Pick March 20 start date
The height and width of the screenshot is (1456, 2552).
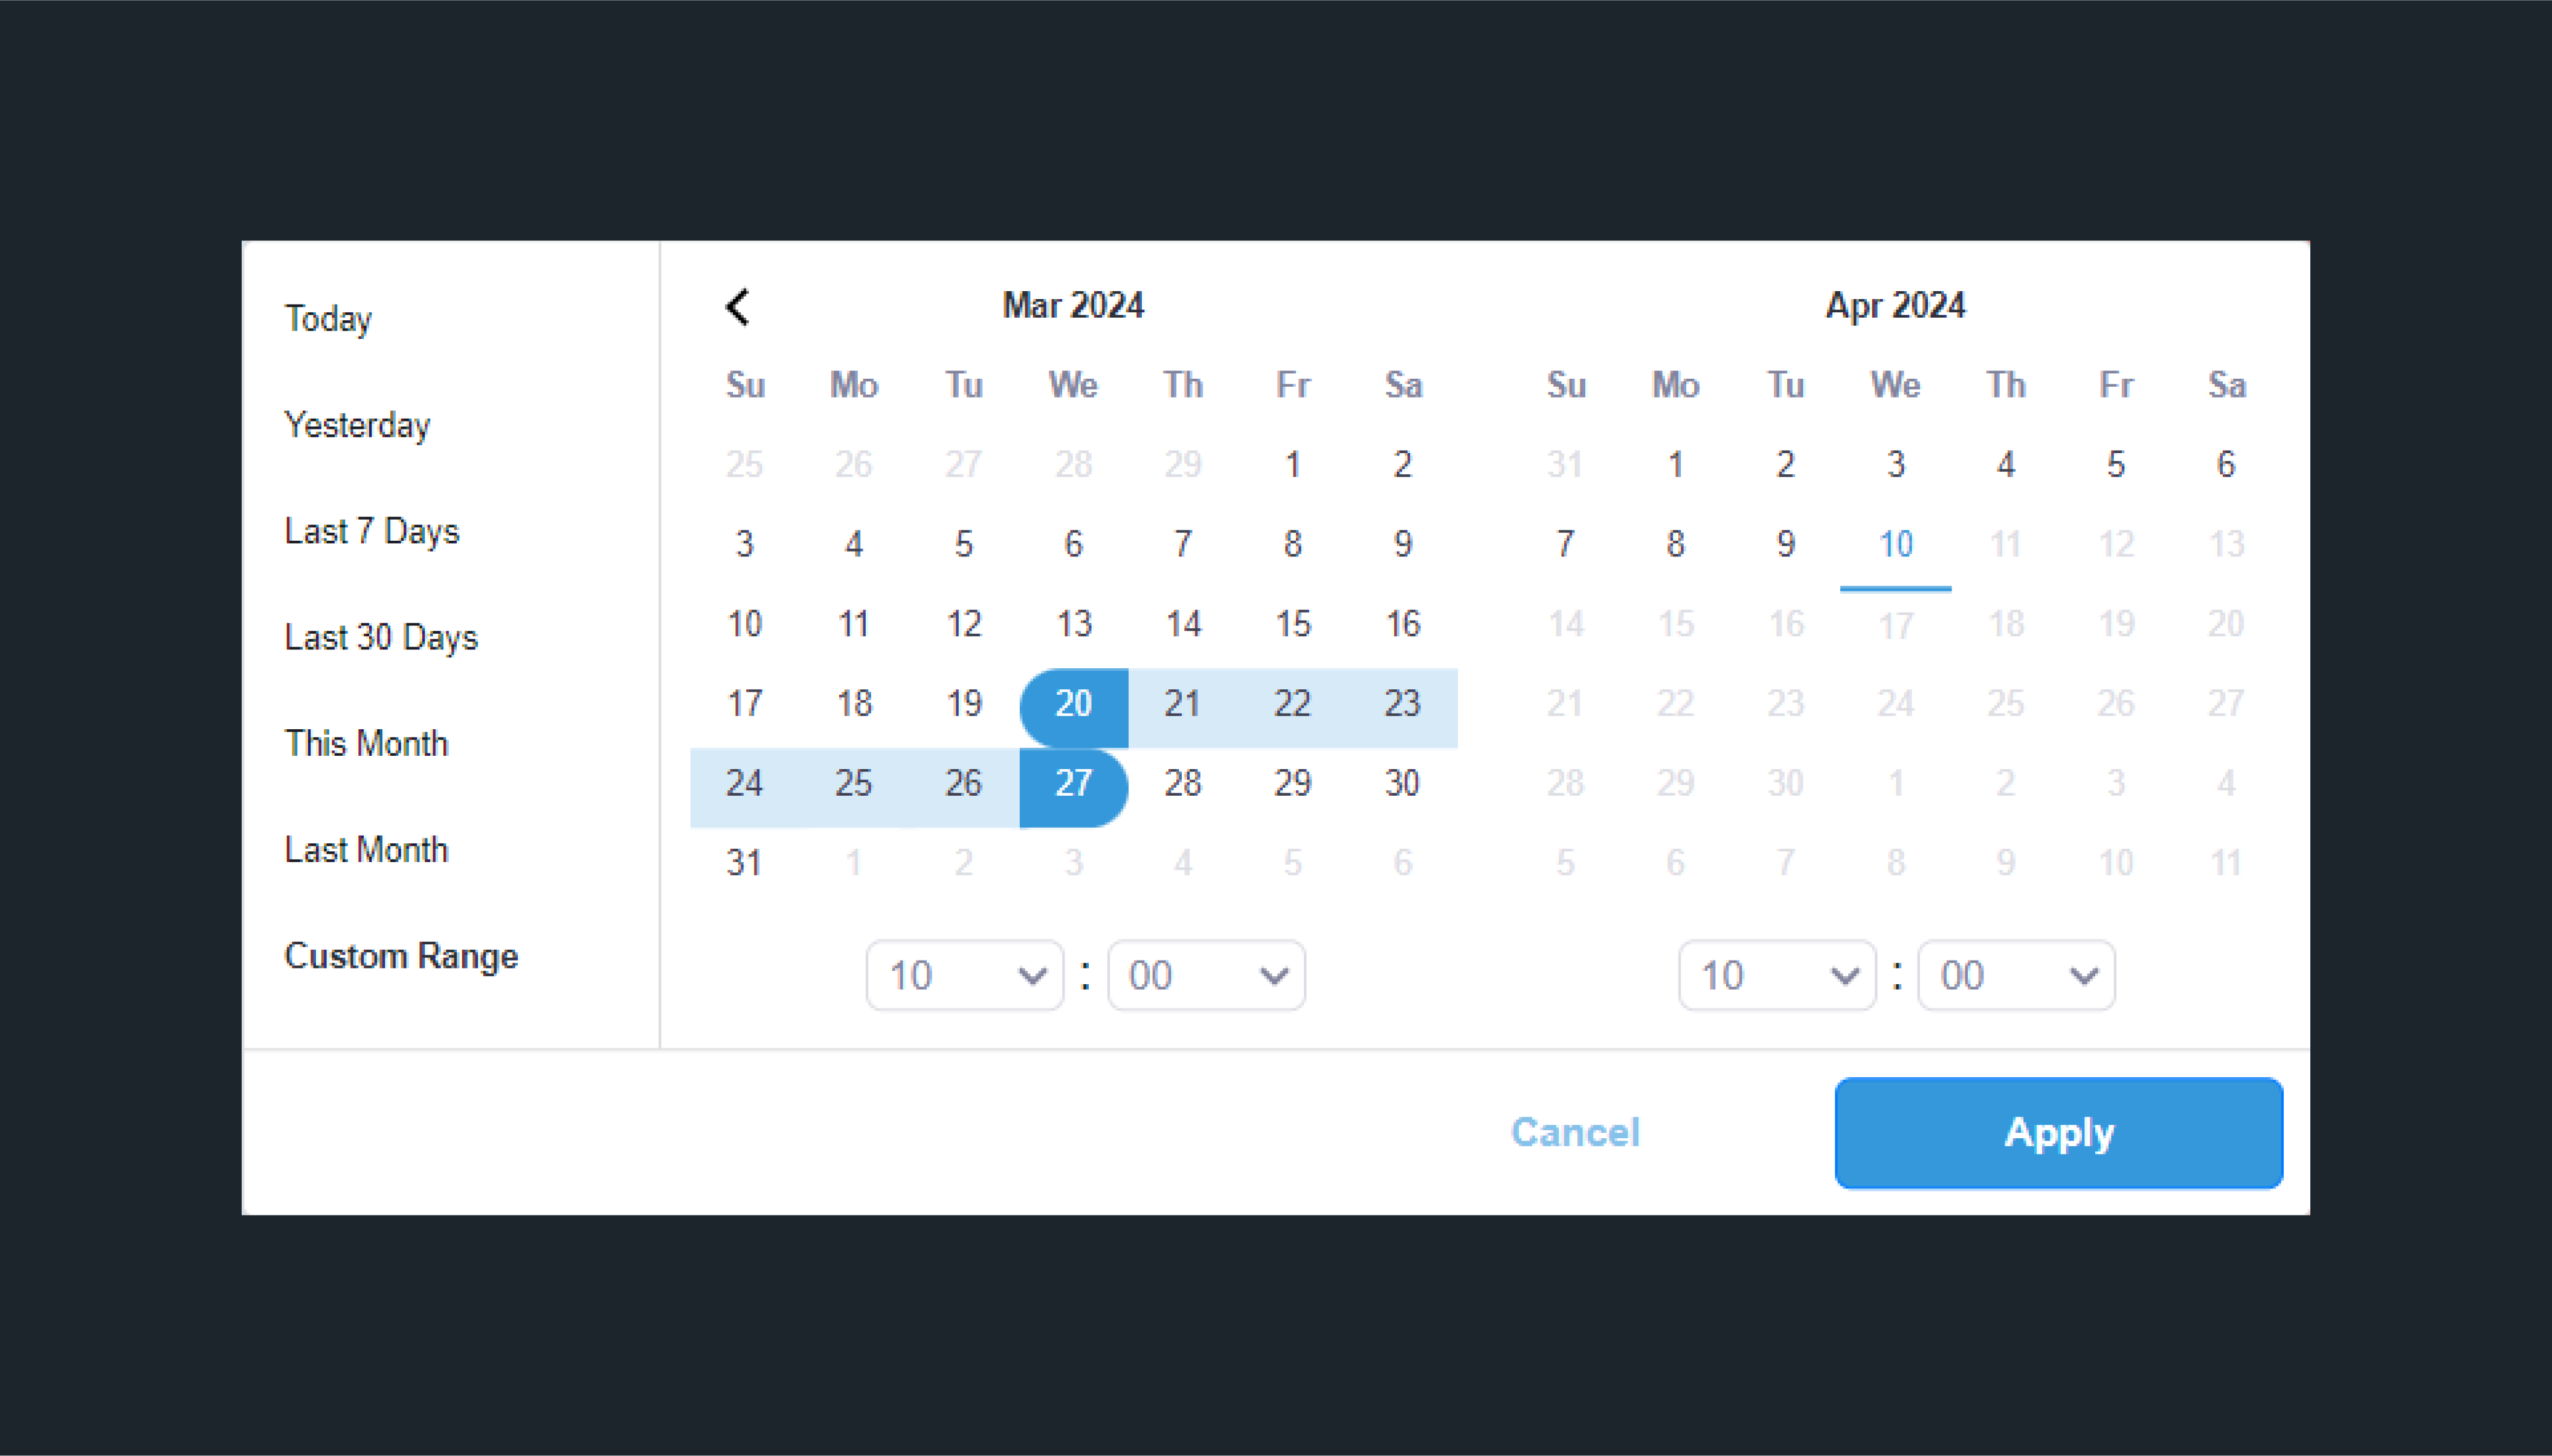pos(1074,704)
